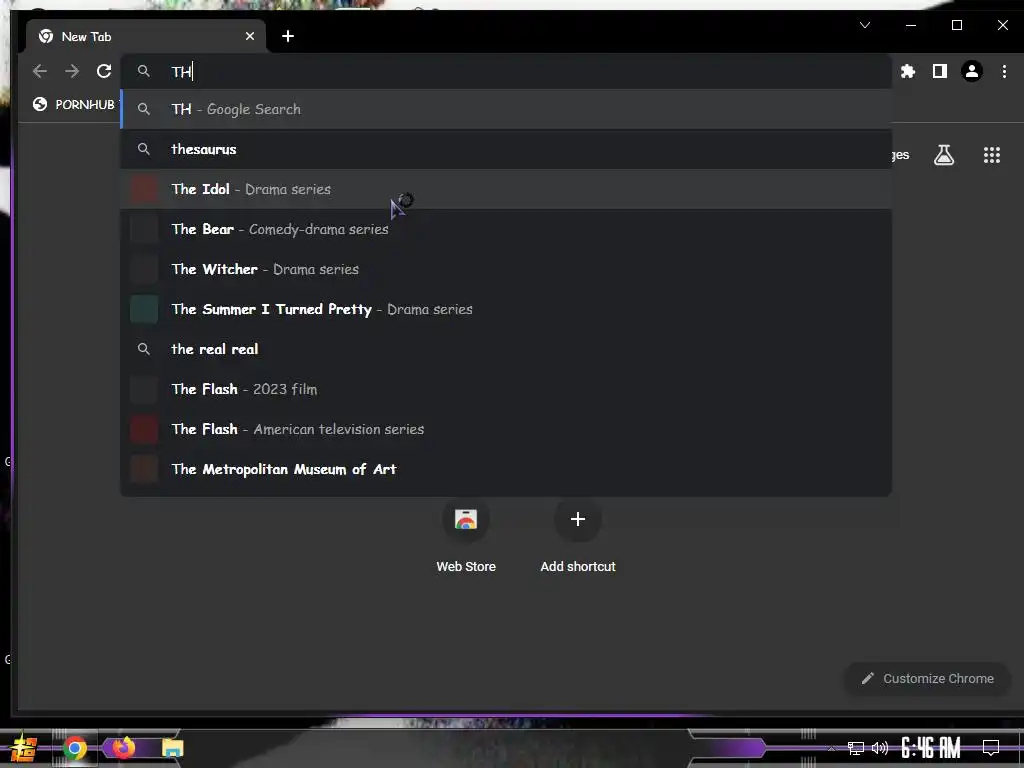Click The Summer I Turned Pretty thumbnail
This screenshot has height=768, width=1024.
click(144, 309)
